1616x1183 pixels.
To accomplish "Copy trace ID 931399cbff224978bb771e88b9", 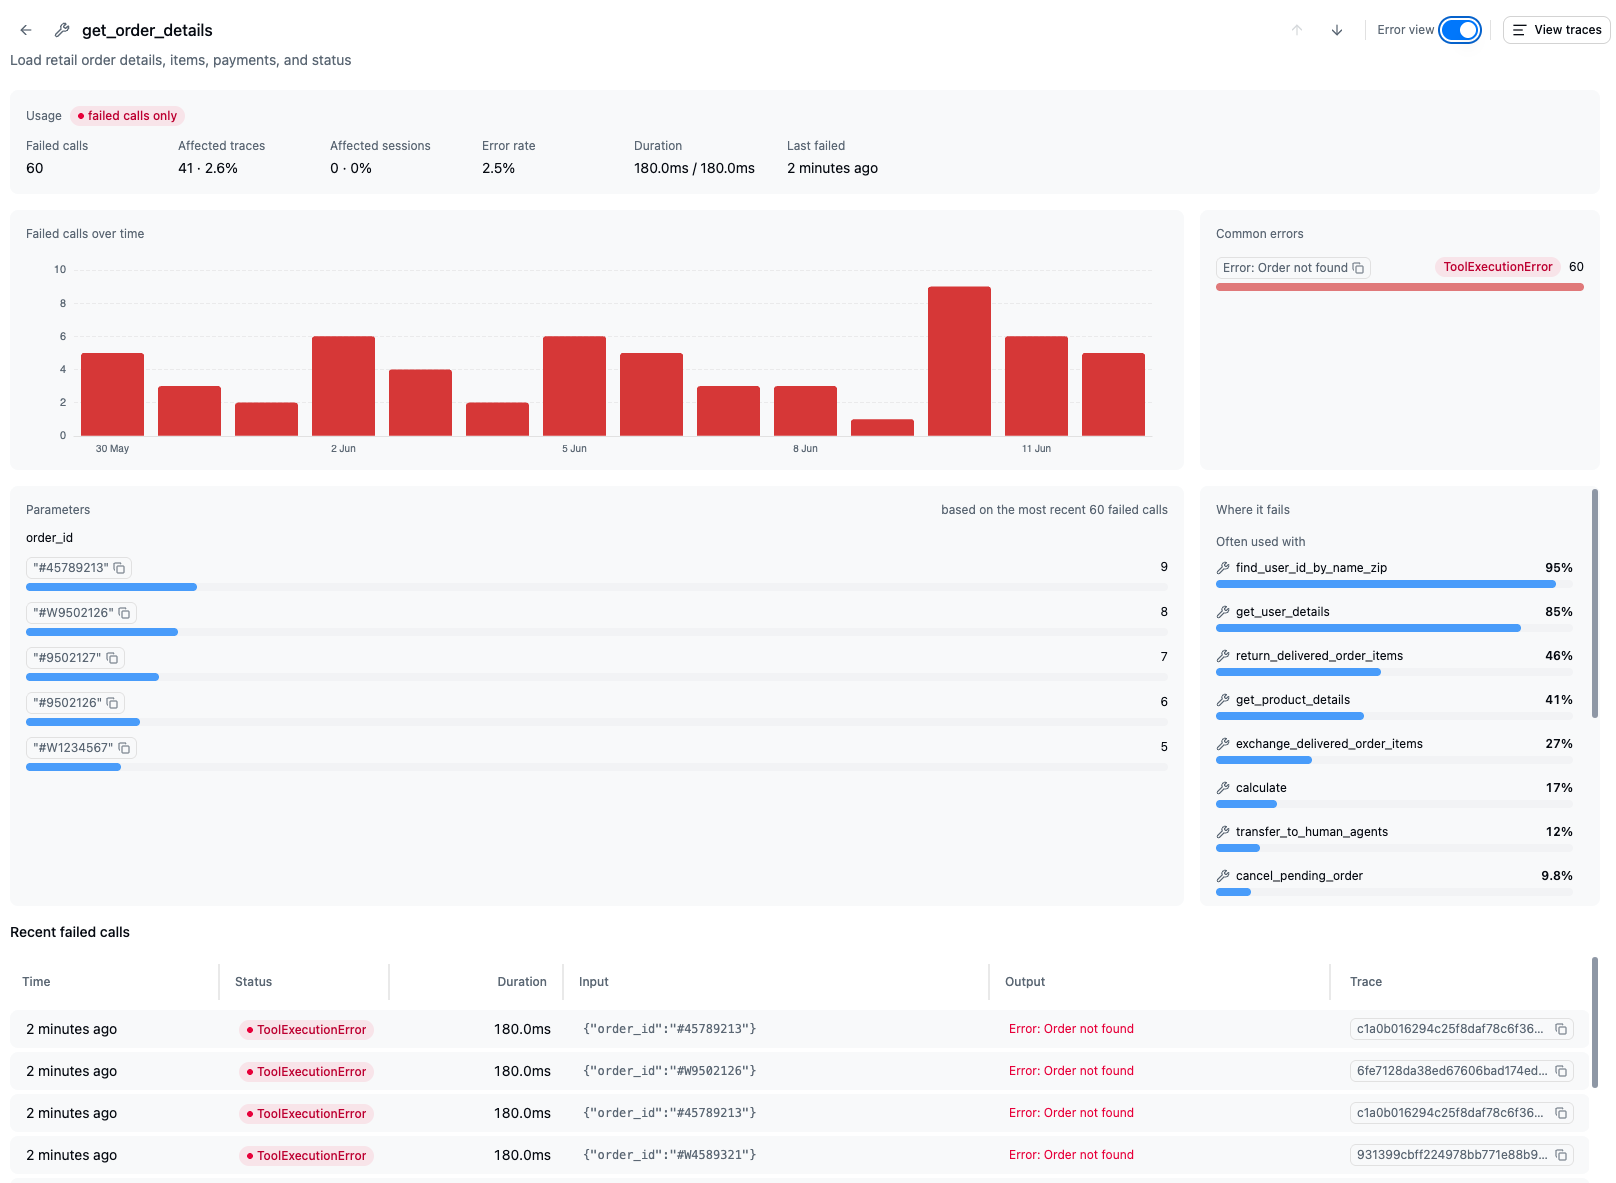I will click(x=1561, y=1155).
